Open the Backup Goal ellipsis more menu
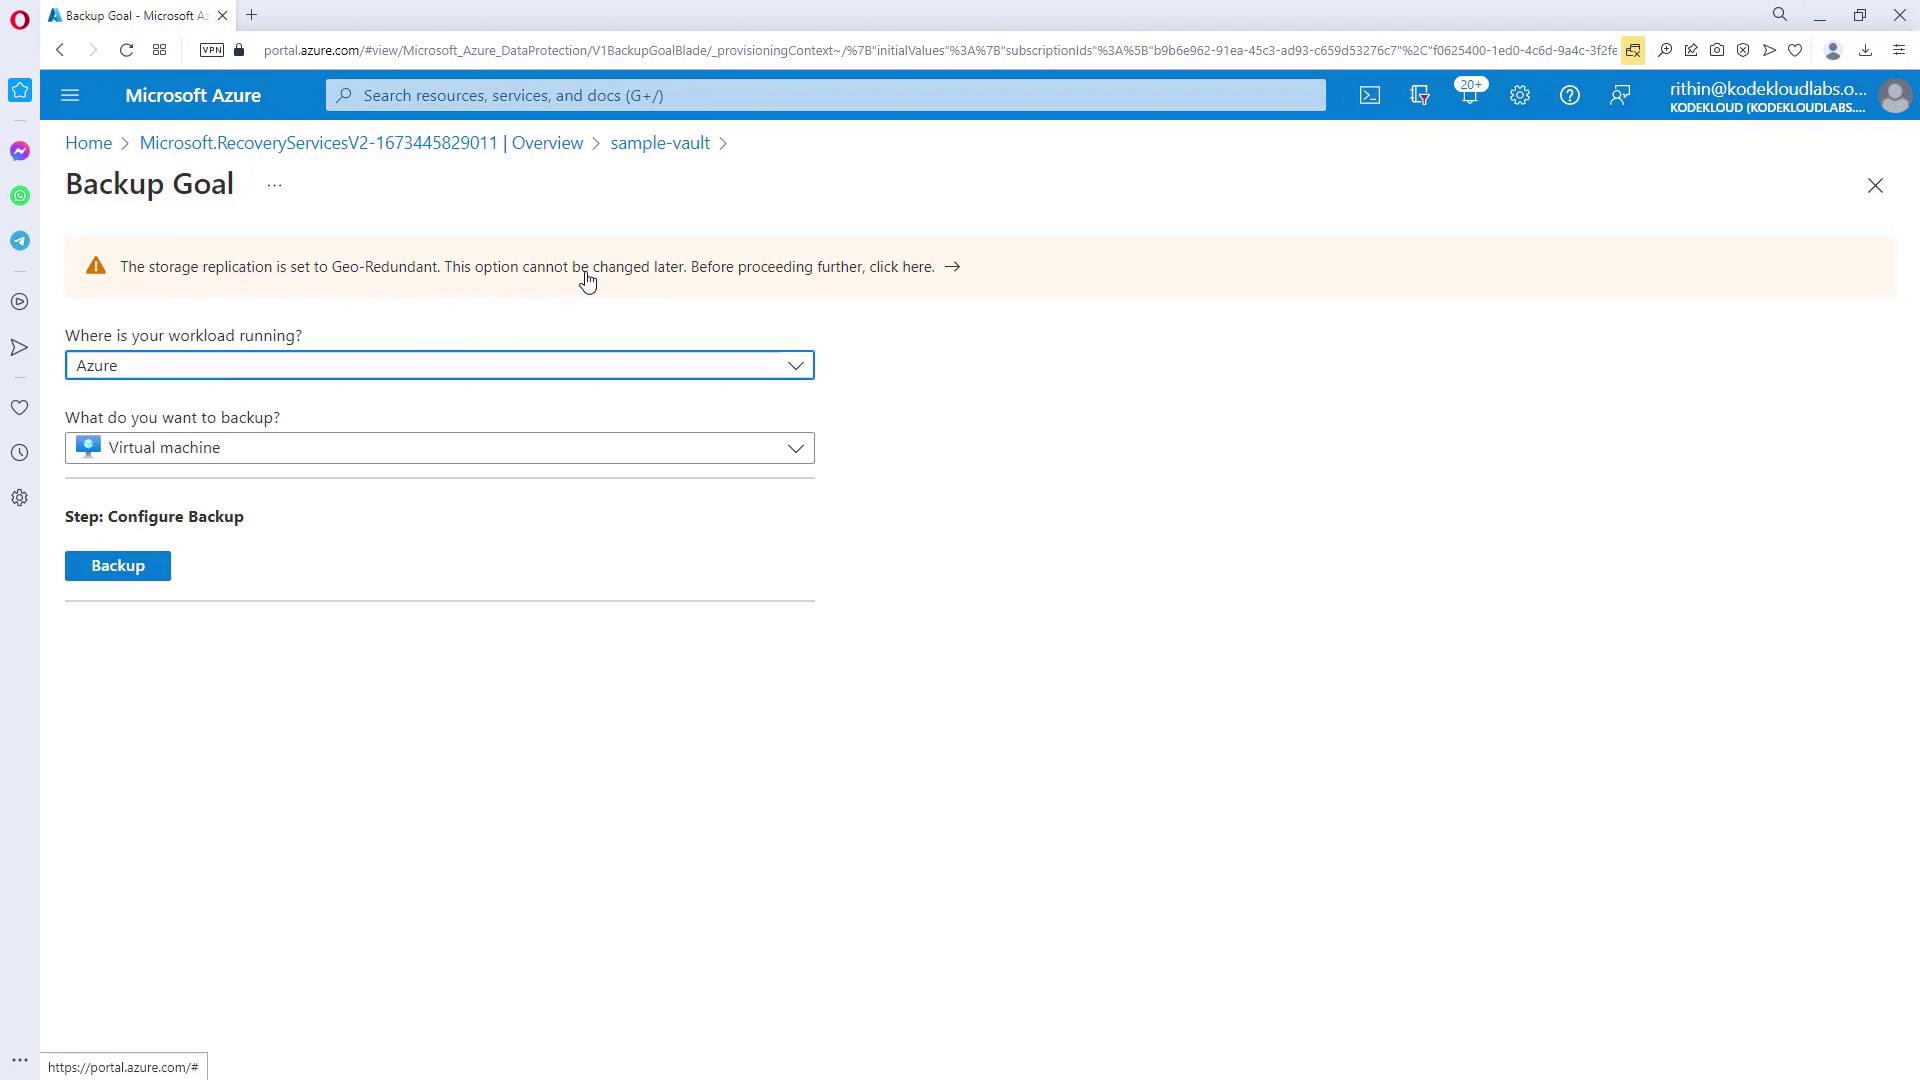Viewport: 1920px width, 1080px height. (x=274, y=185)
